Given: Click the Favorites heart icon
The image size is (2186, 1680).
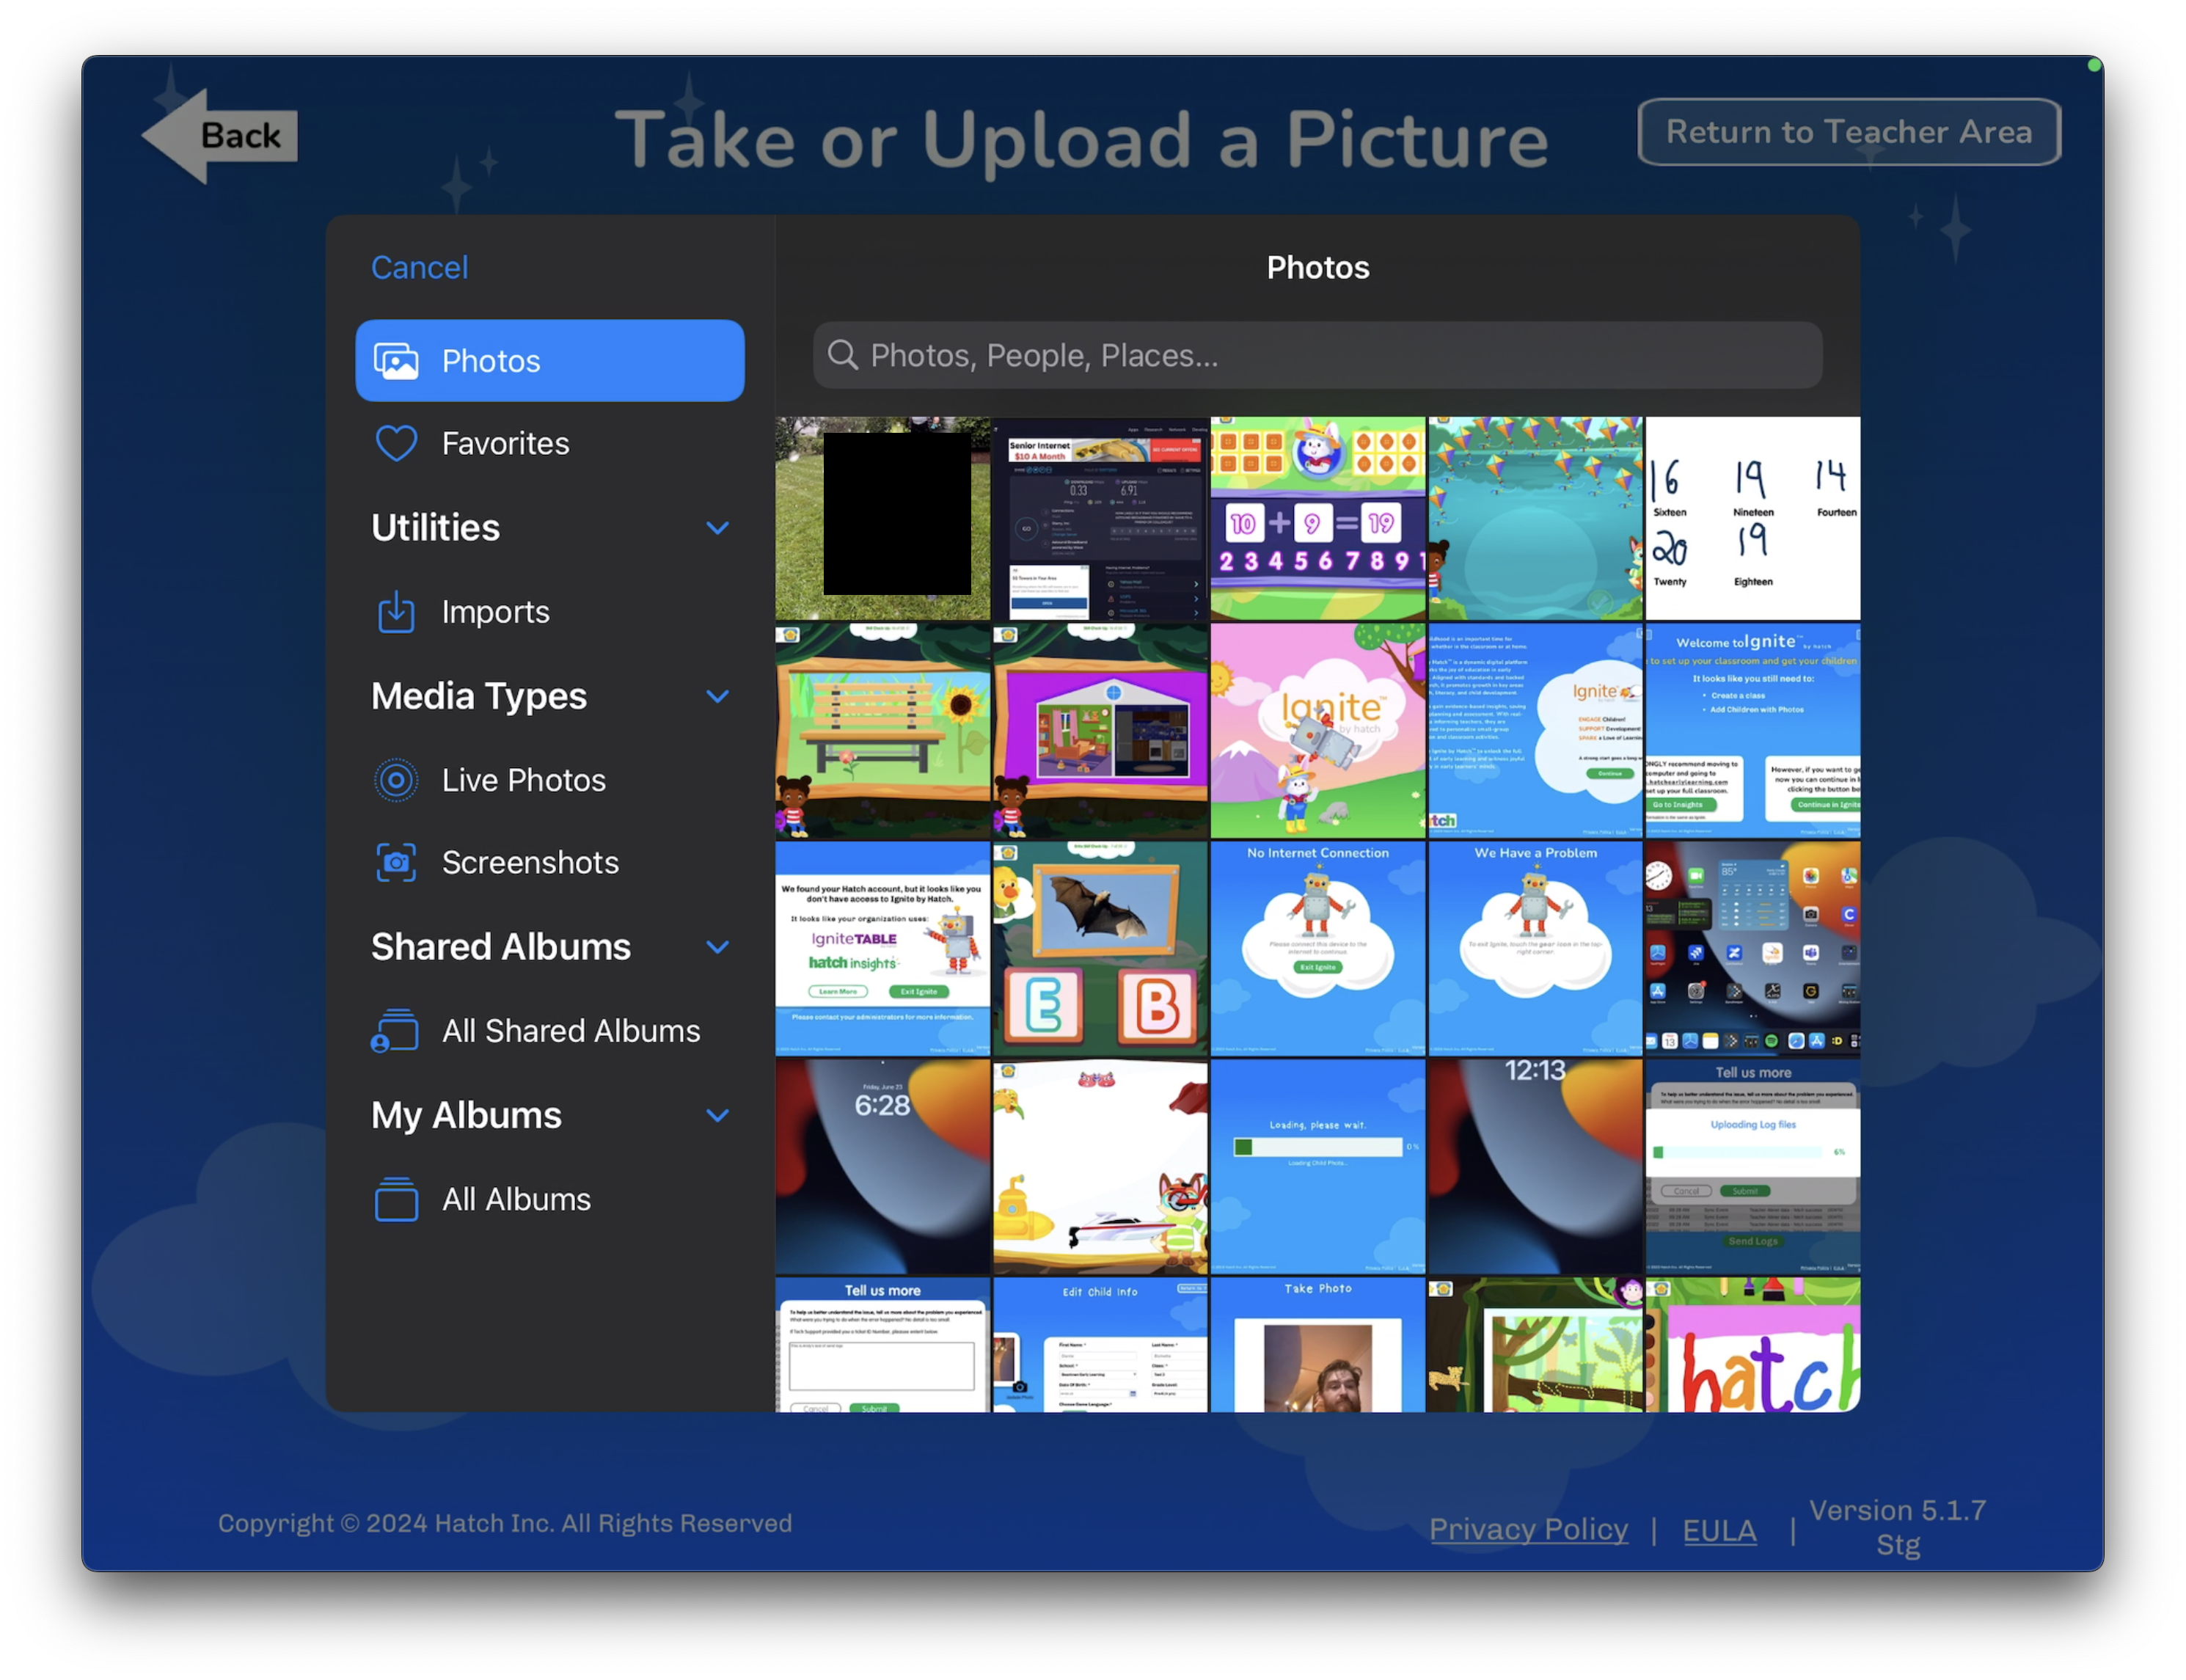Looking at the screenshot, I should 396,443.
